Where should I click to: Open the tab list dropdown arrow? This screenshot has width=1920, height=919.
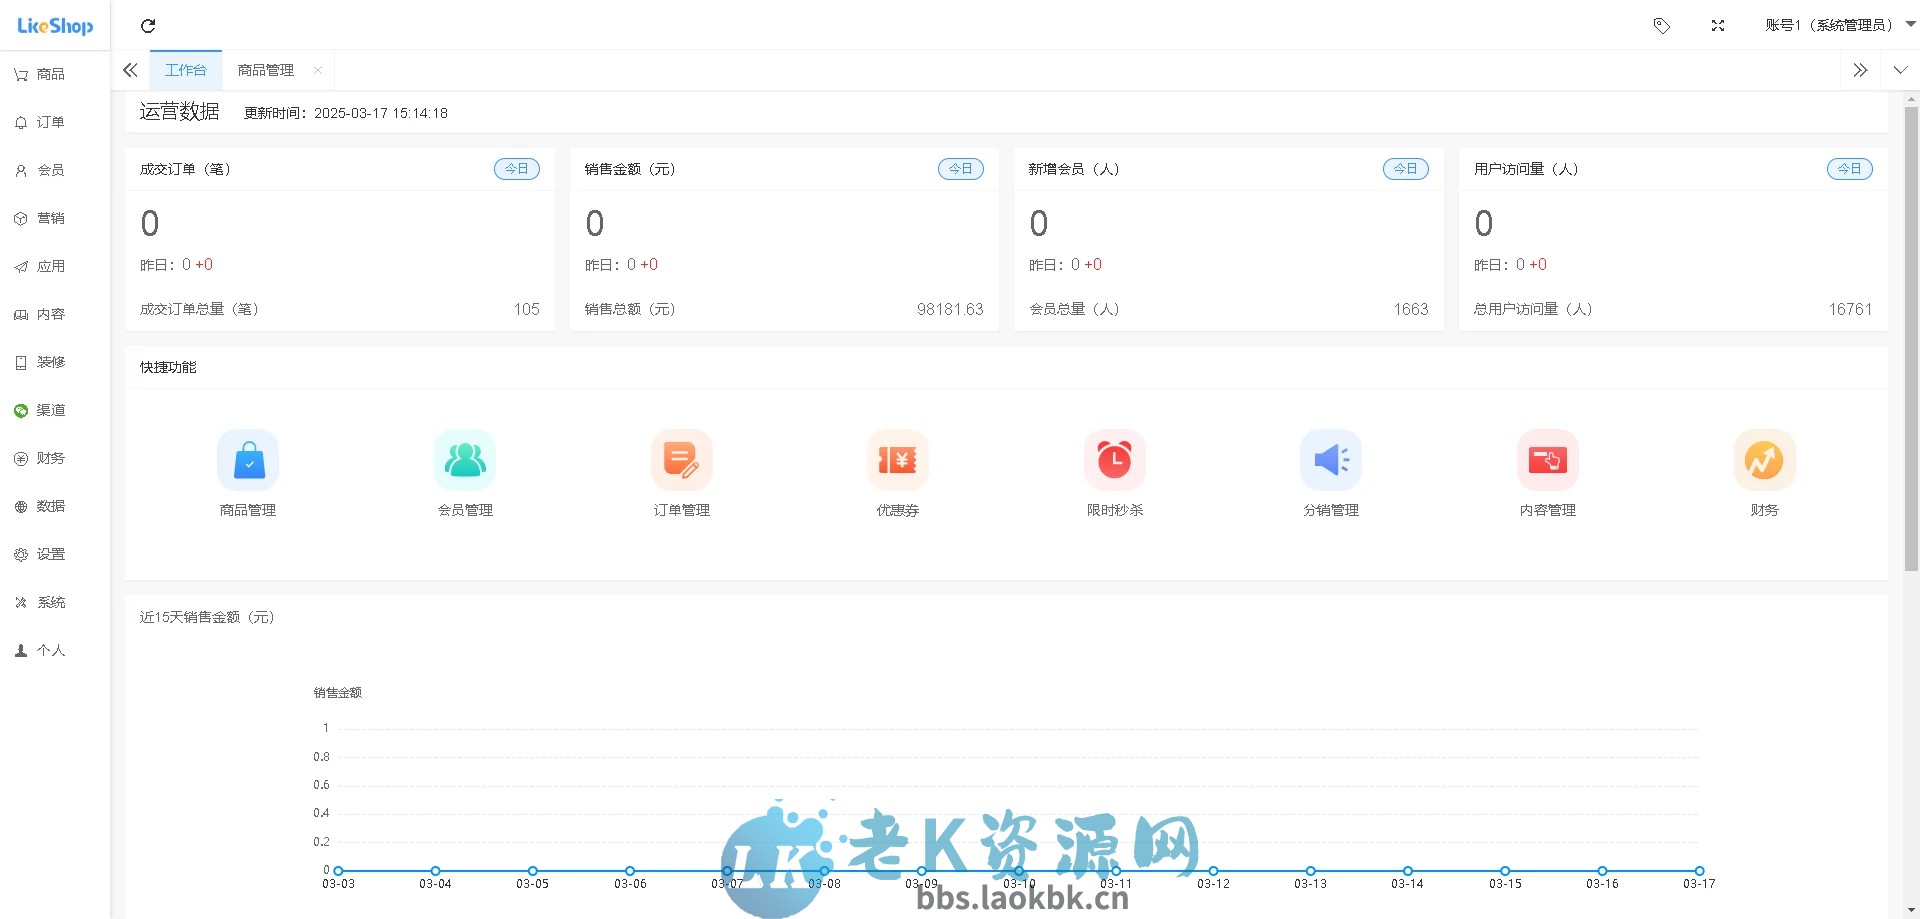(1899, 70)
